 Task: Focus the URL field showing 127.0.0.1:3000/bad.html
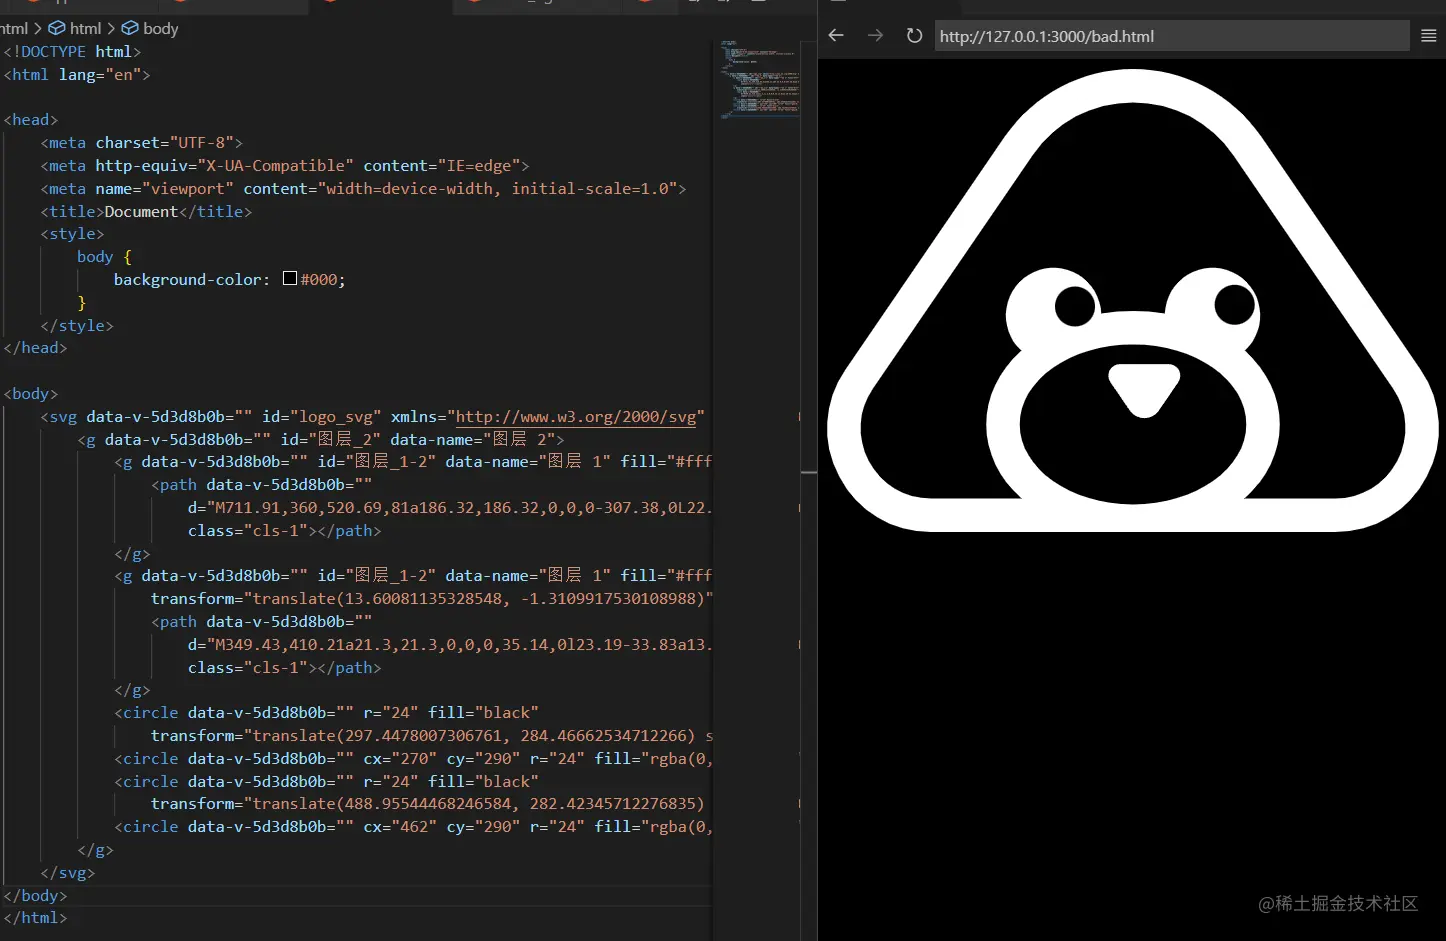pos(1172,36)
